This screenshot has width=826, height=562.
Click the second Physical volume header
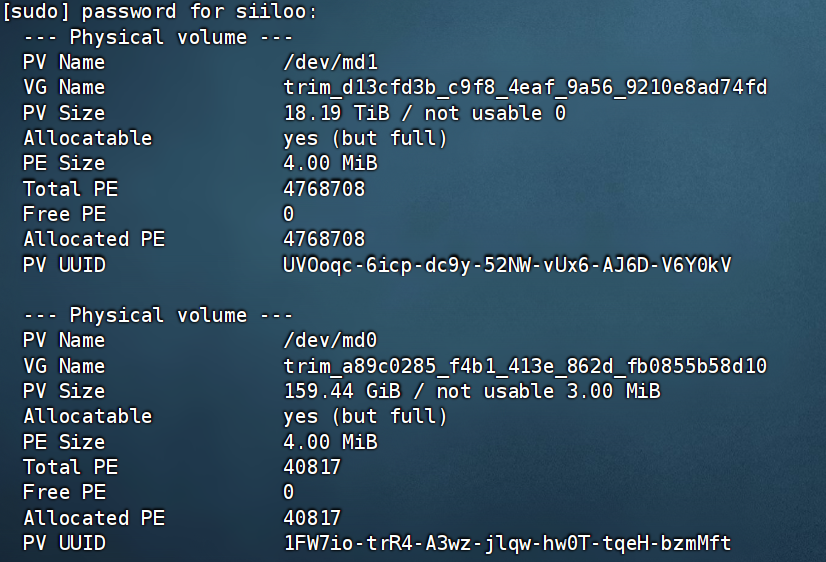click(x=158, y=315)
